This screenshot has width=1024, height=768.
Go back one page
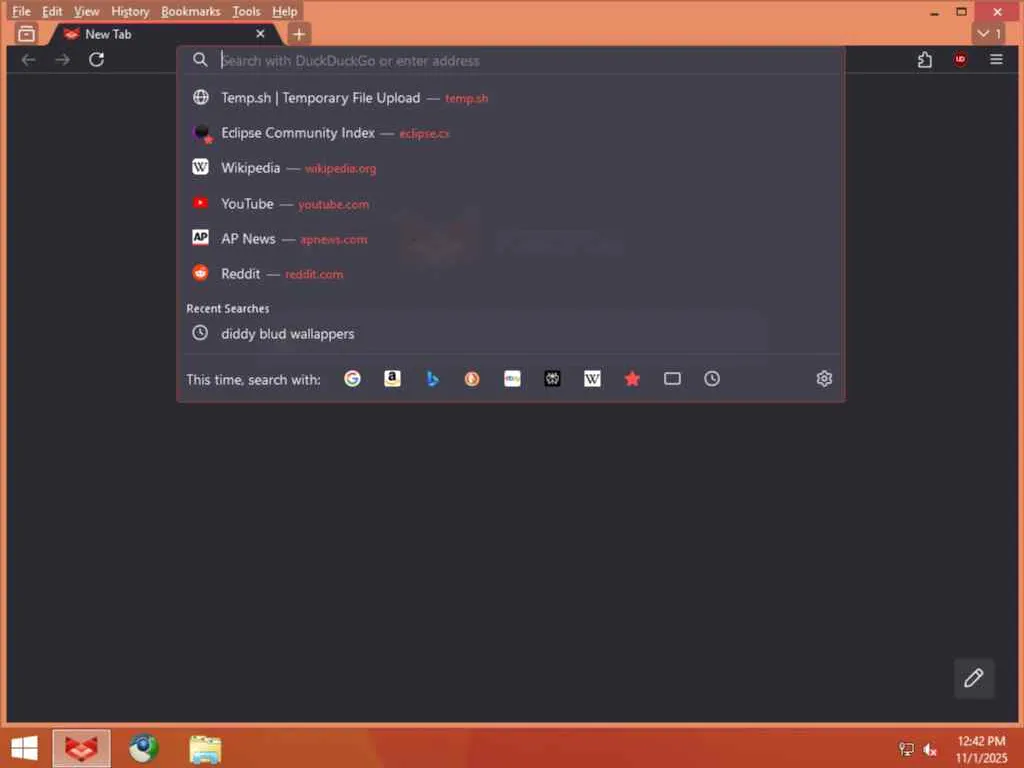point(28,60)
